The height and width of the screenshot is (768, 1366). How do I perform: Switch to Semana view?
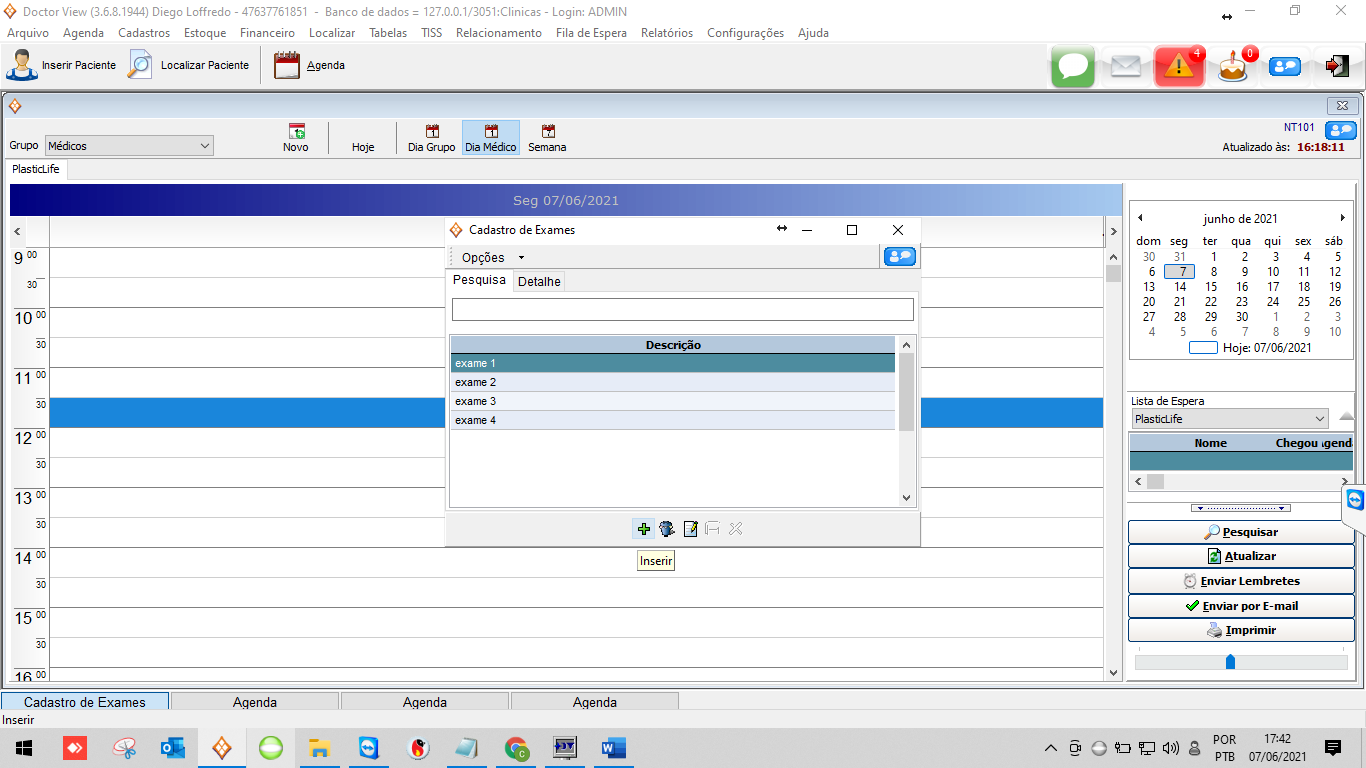click(547, 138)
